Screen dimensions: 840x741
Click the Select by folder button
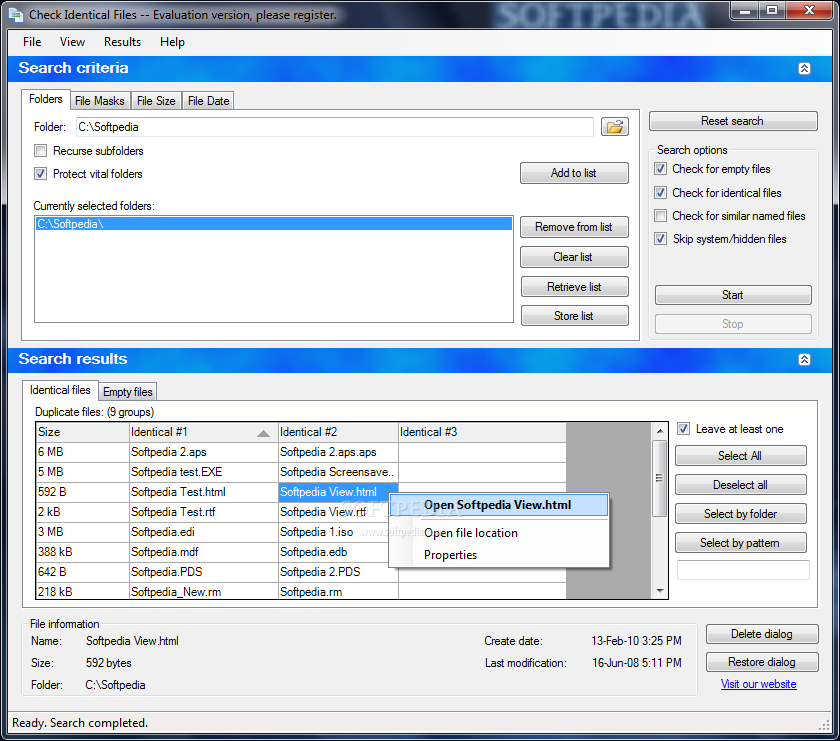[740, 514]
